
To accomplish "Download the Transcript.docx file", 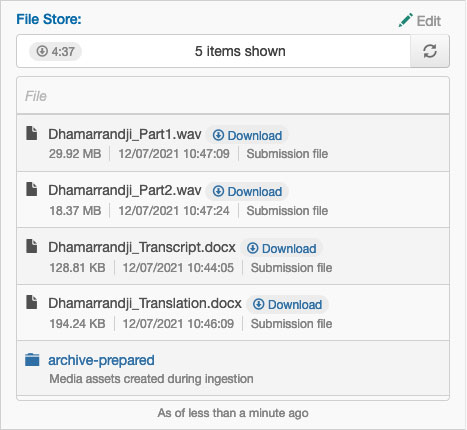I will coord(281,249).
